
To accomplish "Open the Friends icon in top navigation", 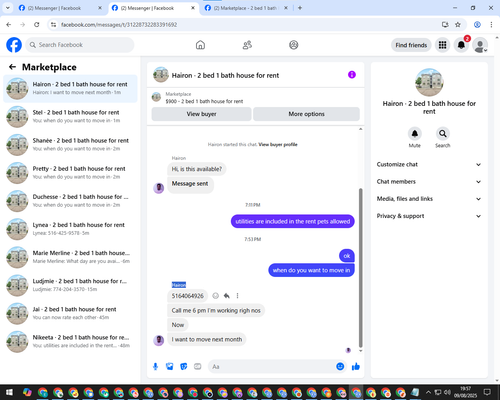I will (x=247, y=45).
